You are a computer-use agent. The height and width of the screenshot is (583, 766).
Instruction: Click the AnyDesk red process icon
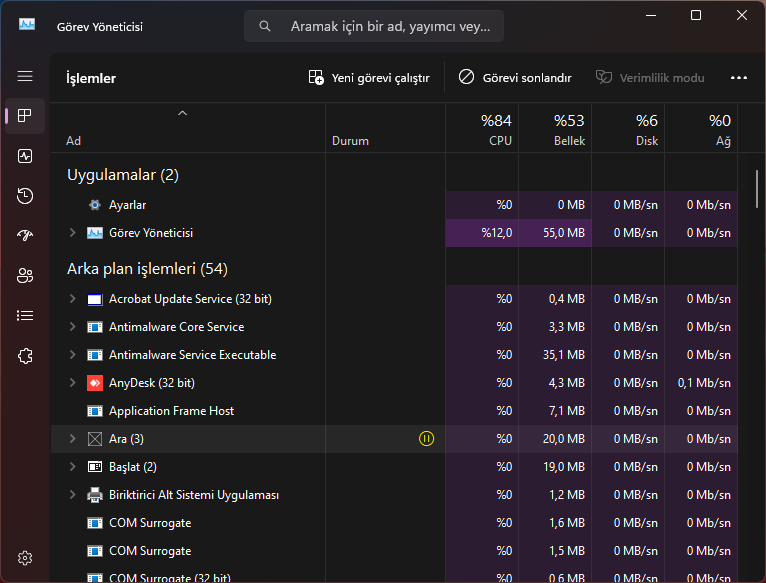pos(95,383)
